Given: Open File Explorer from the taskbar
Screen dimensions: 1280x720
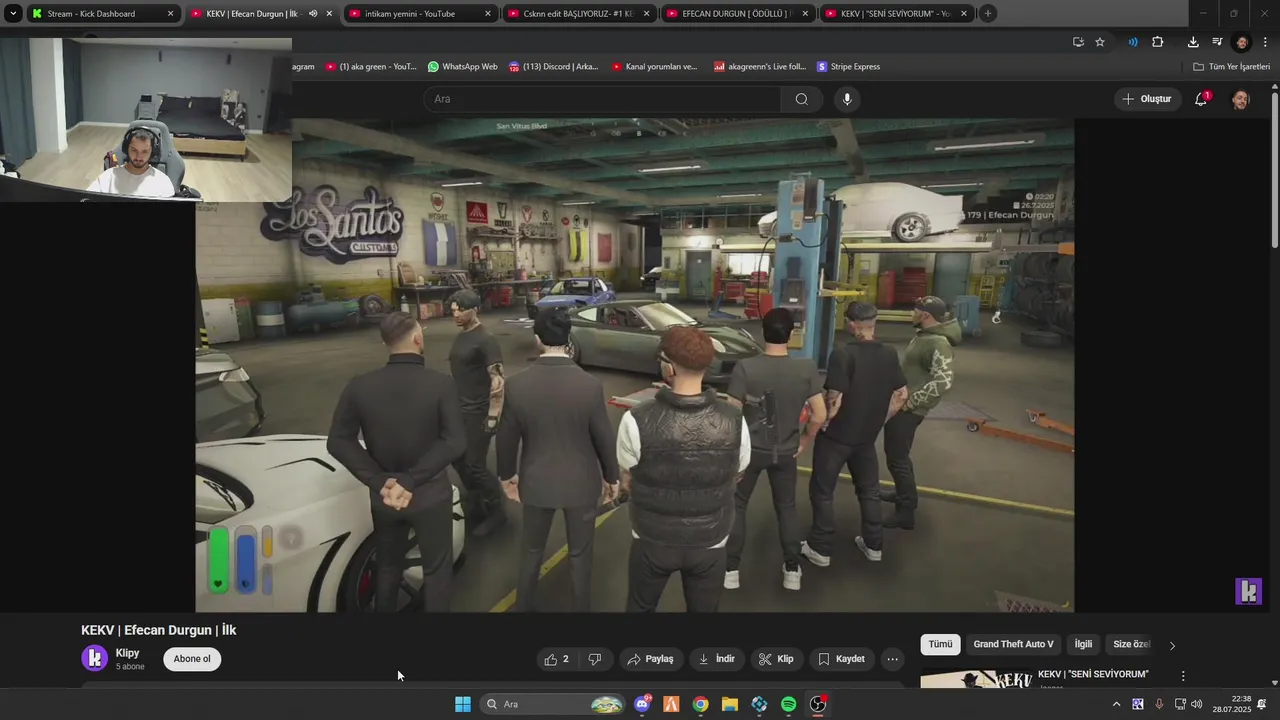Looking at the screenshot, I should [x=730, y=704].
